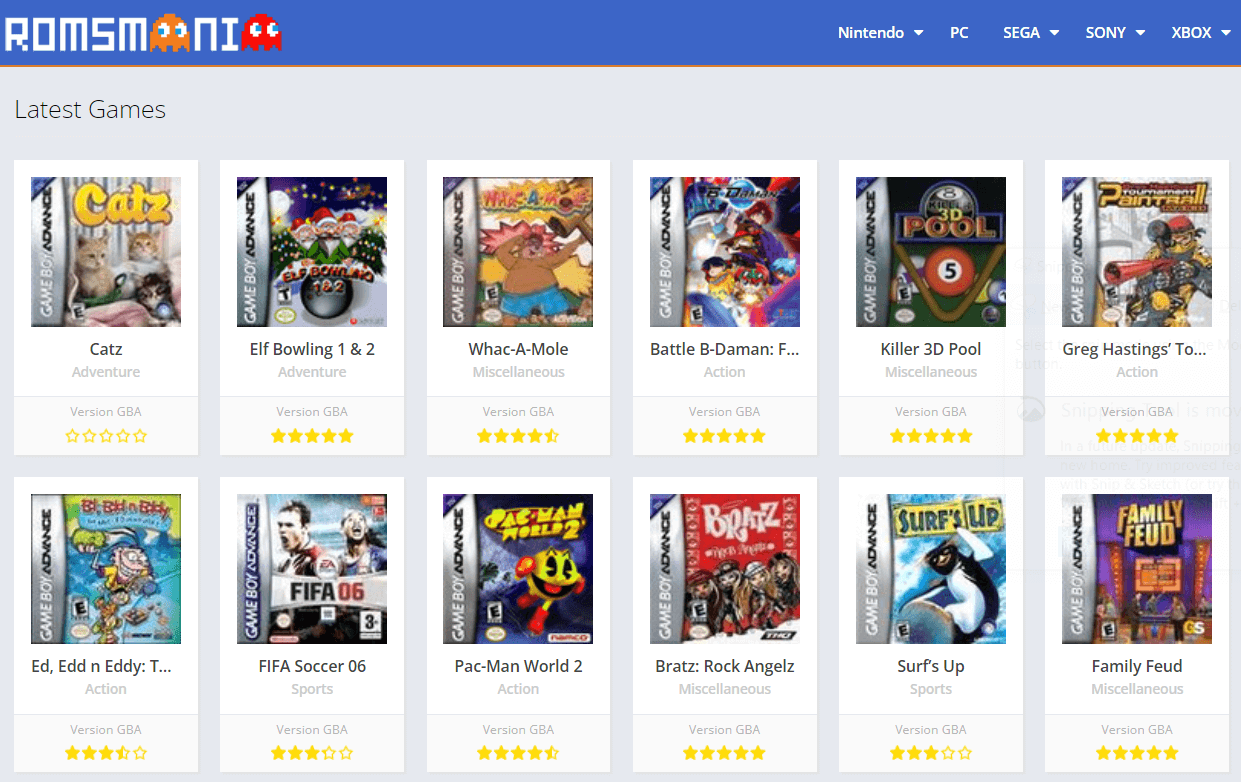
Task: Open the Battle B-Daman cover image
Action: pos(725,252)
